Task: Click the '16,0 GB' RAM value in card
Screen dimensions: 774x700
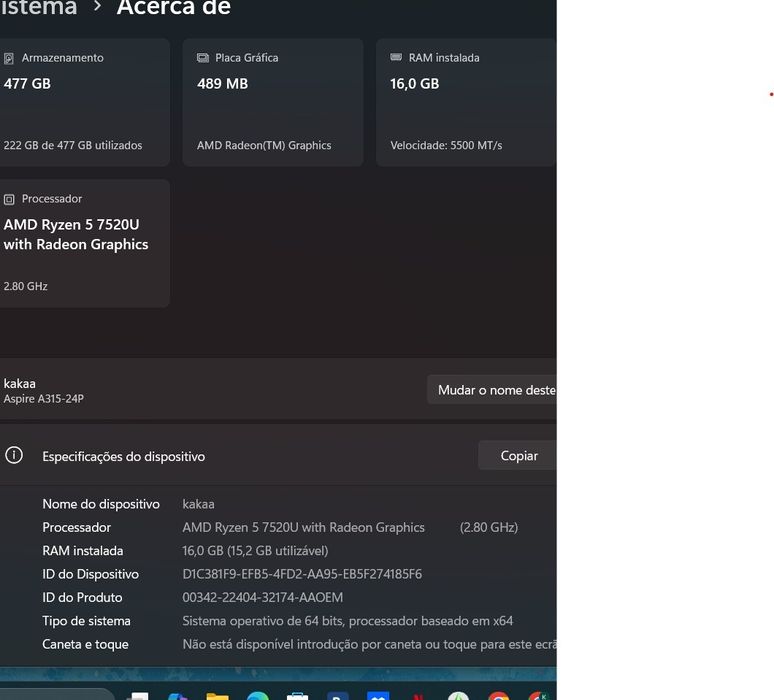Action: point(415,84)
